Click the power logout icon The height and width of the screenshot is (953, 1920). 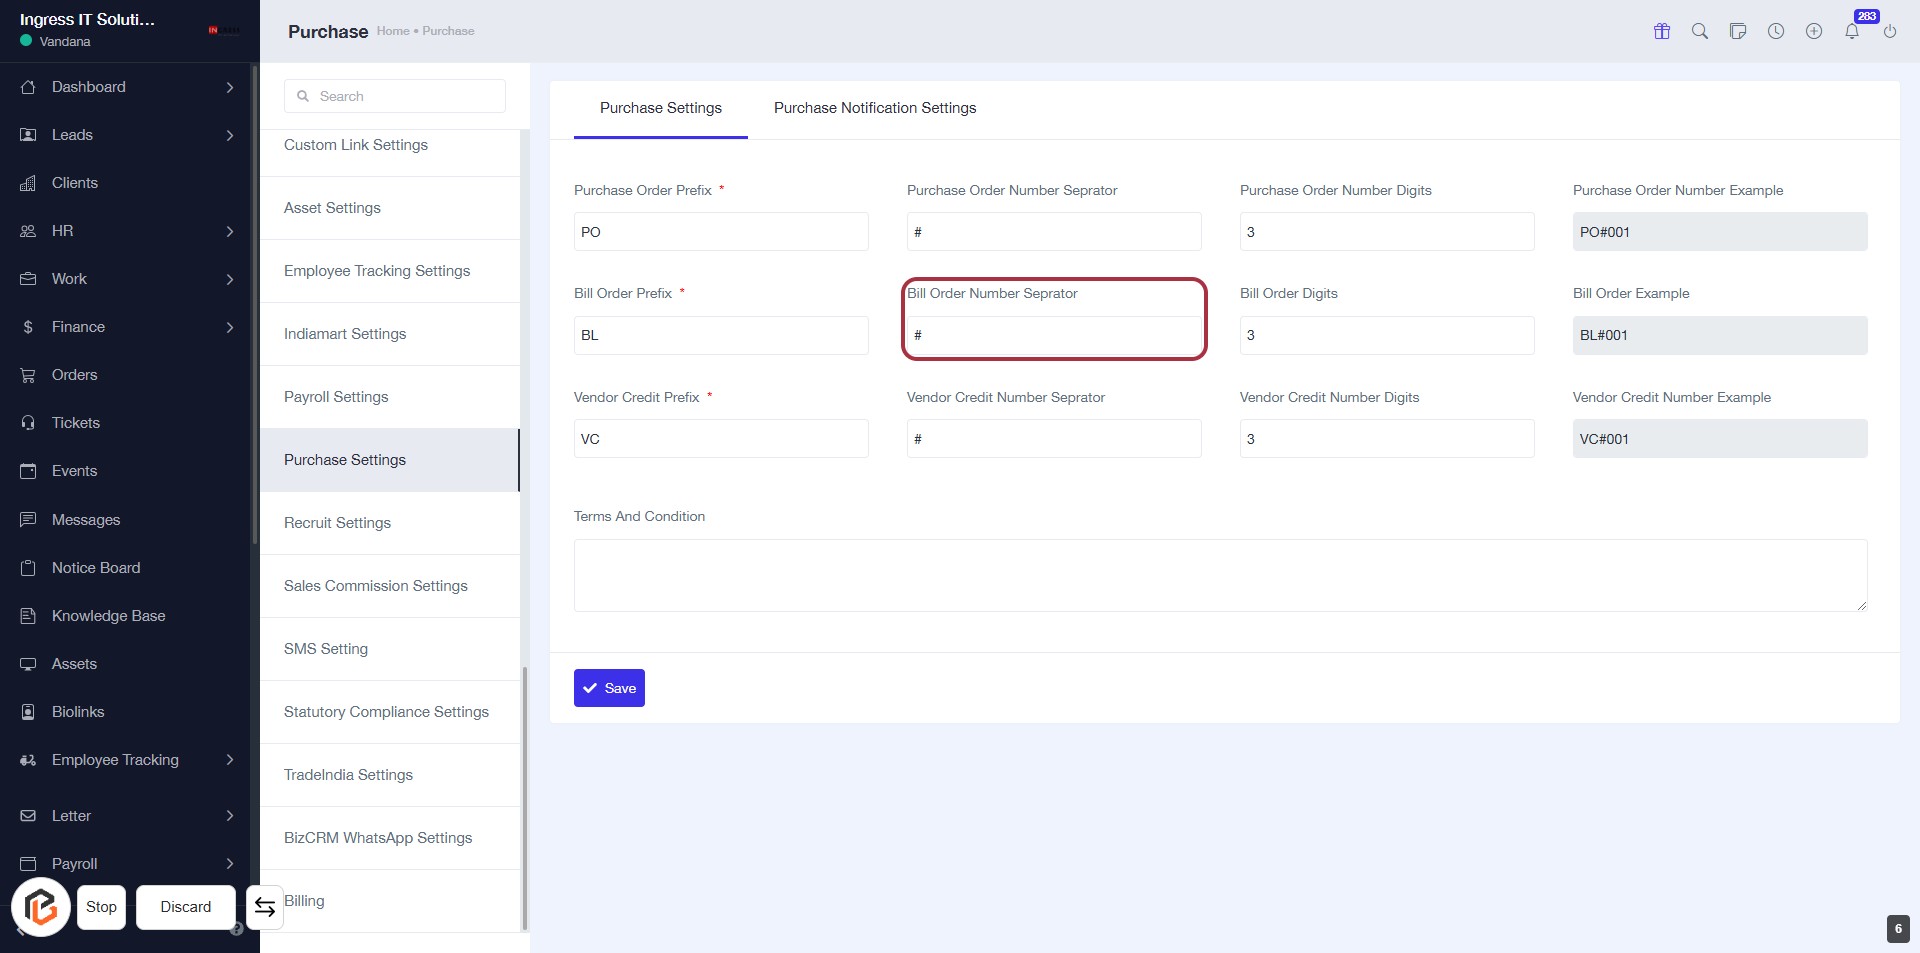1890,31
